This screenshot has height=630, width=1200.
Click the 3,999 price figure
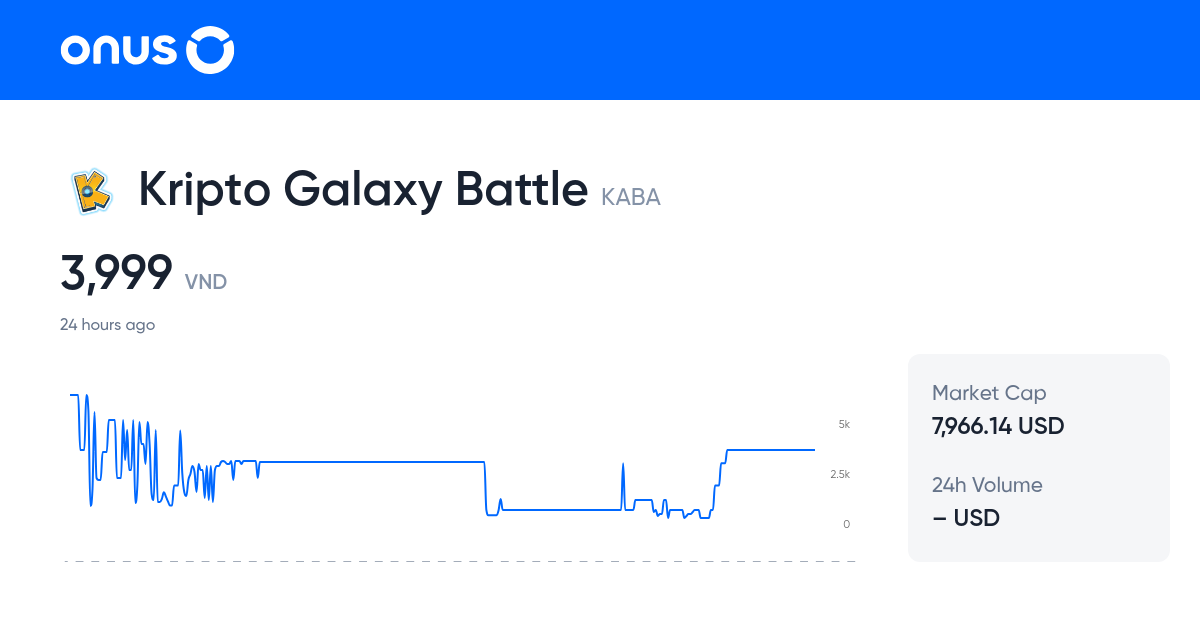(117, 272)
